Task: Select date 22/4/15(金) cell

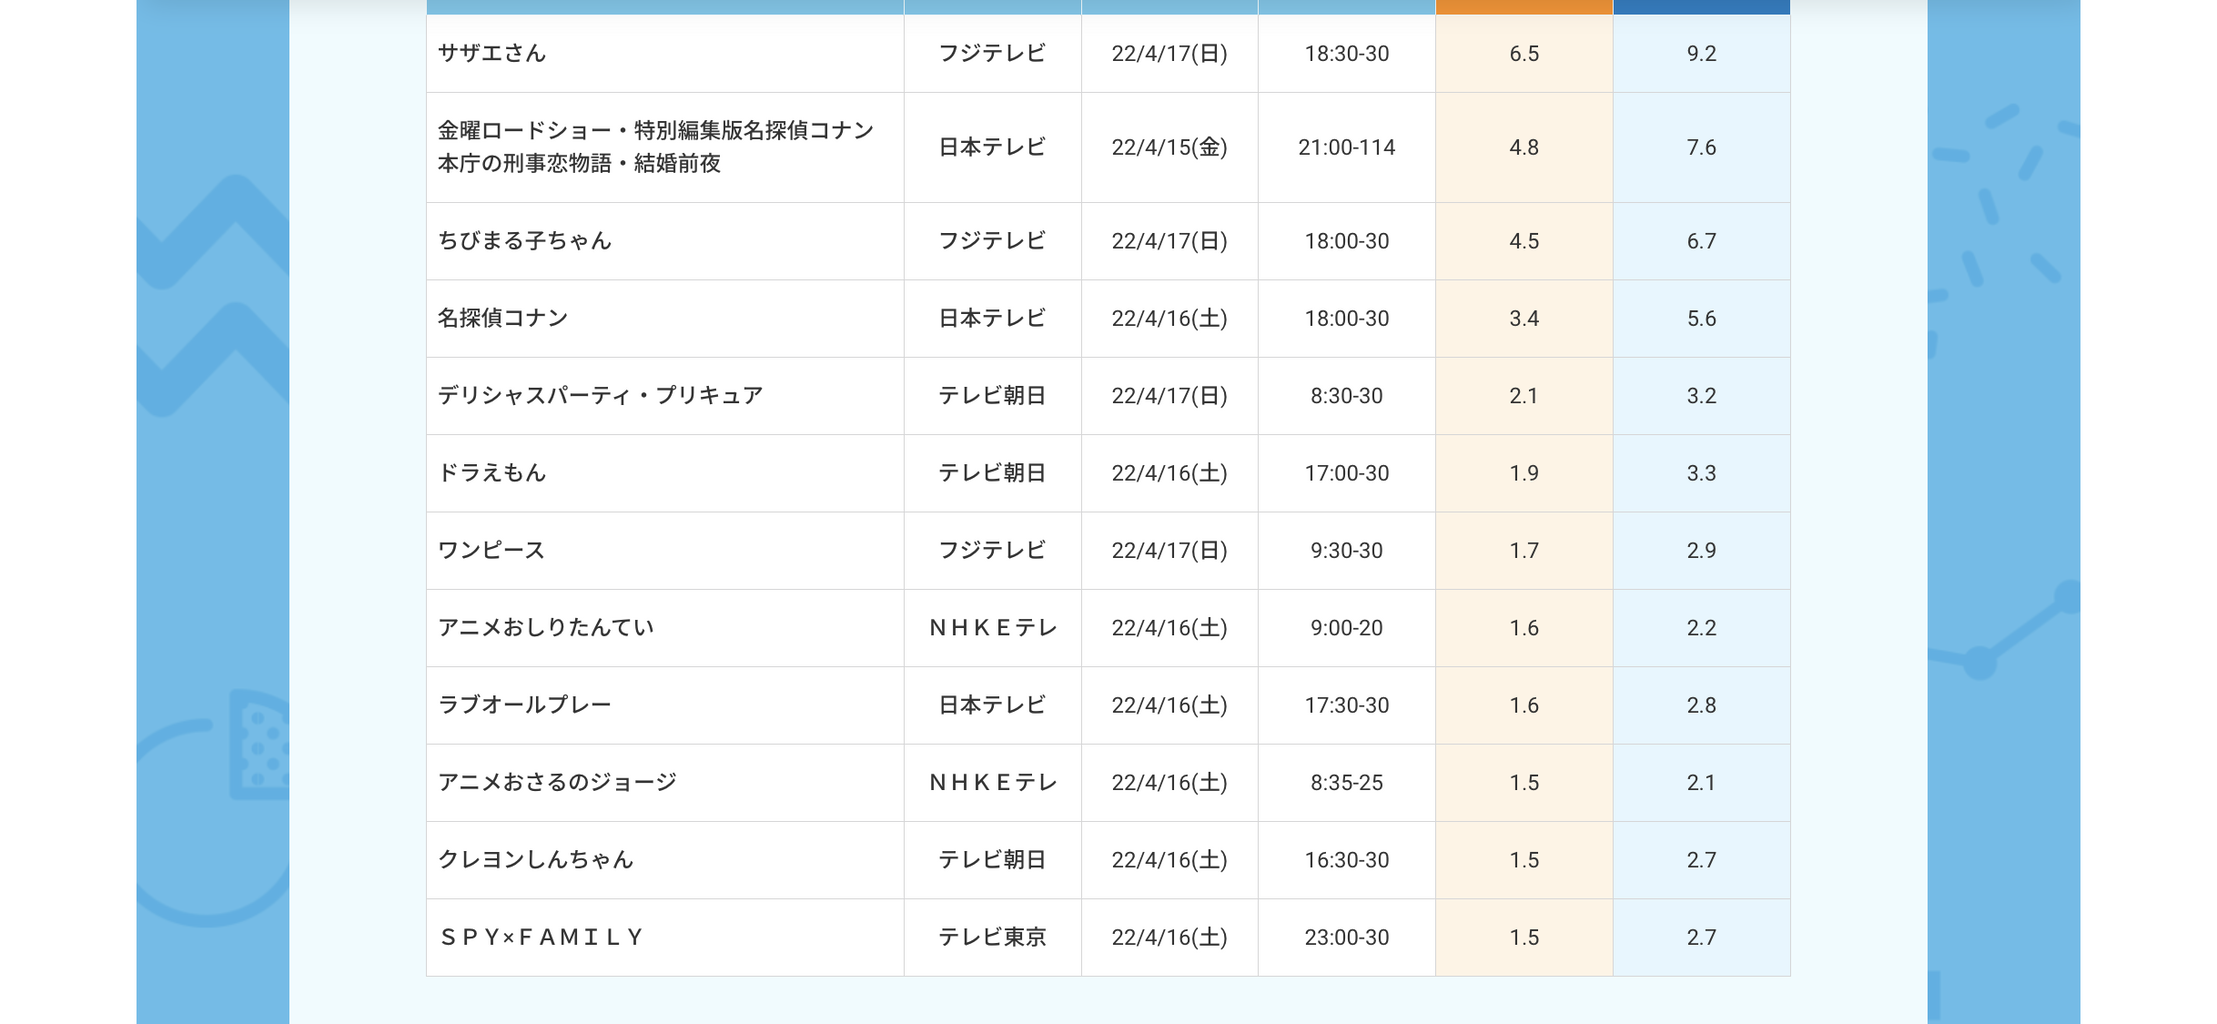Action: coord(1169,147)
